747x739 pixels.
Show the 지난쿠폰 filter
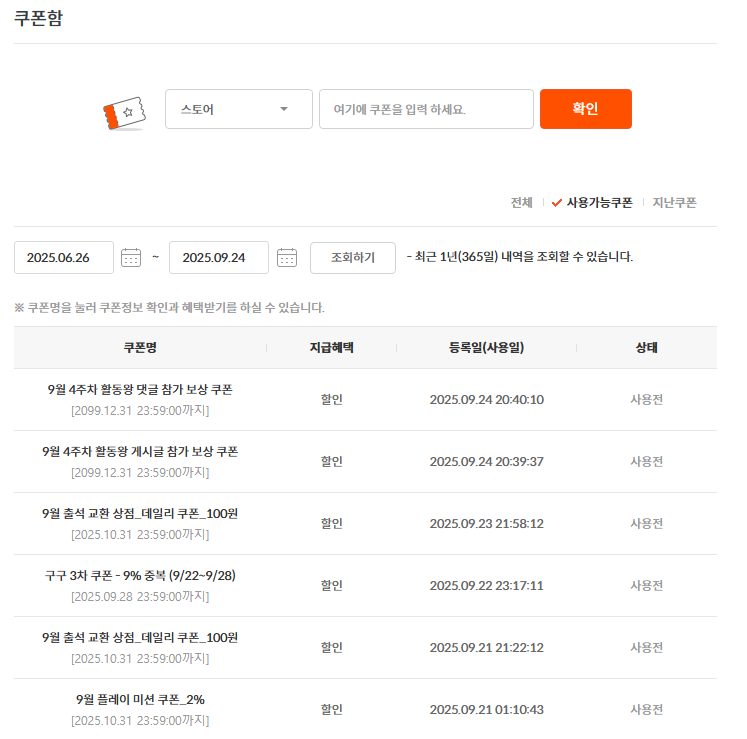(x=674, y=202)
